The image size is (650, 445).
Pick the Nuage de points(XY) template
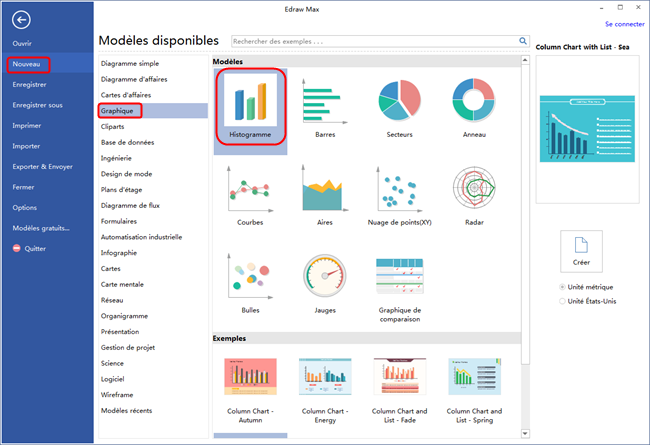(400, 195)
